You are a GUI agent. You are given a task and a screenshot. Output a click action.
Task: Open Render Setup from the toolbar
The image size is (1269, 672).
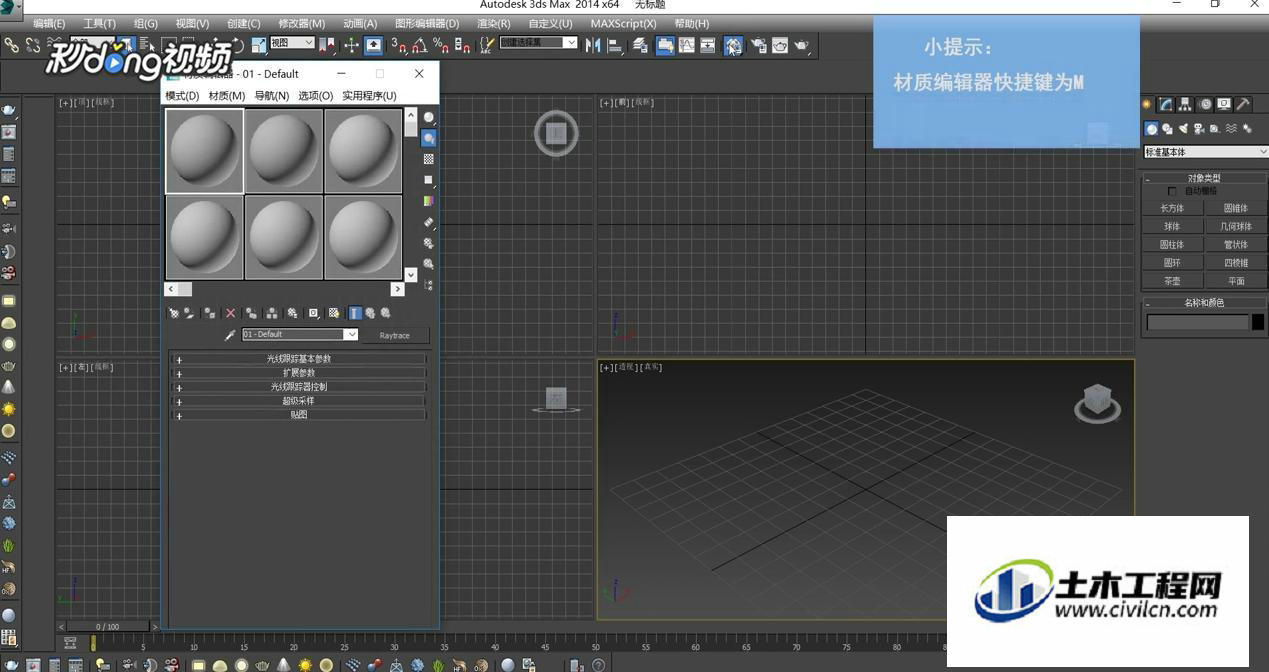pyautogui.click(x=757, y=45)
